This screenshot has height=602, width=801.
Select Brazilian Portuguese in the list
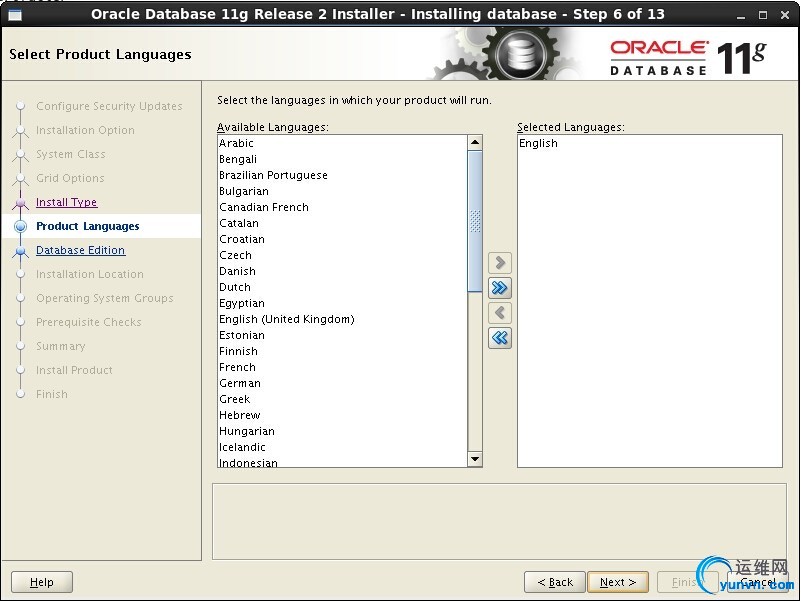[342, 175]
